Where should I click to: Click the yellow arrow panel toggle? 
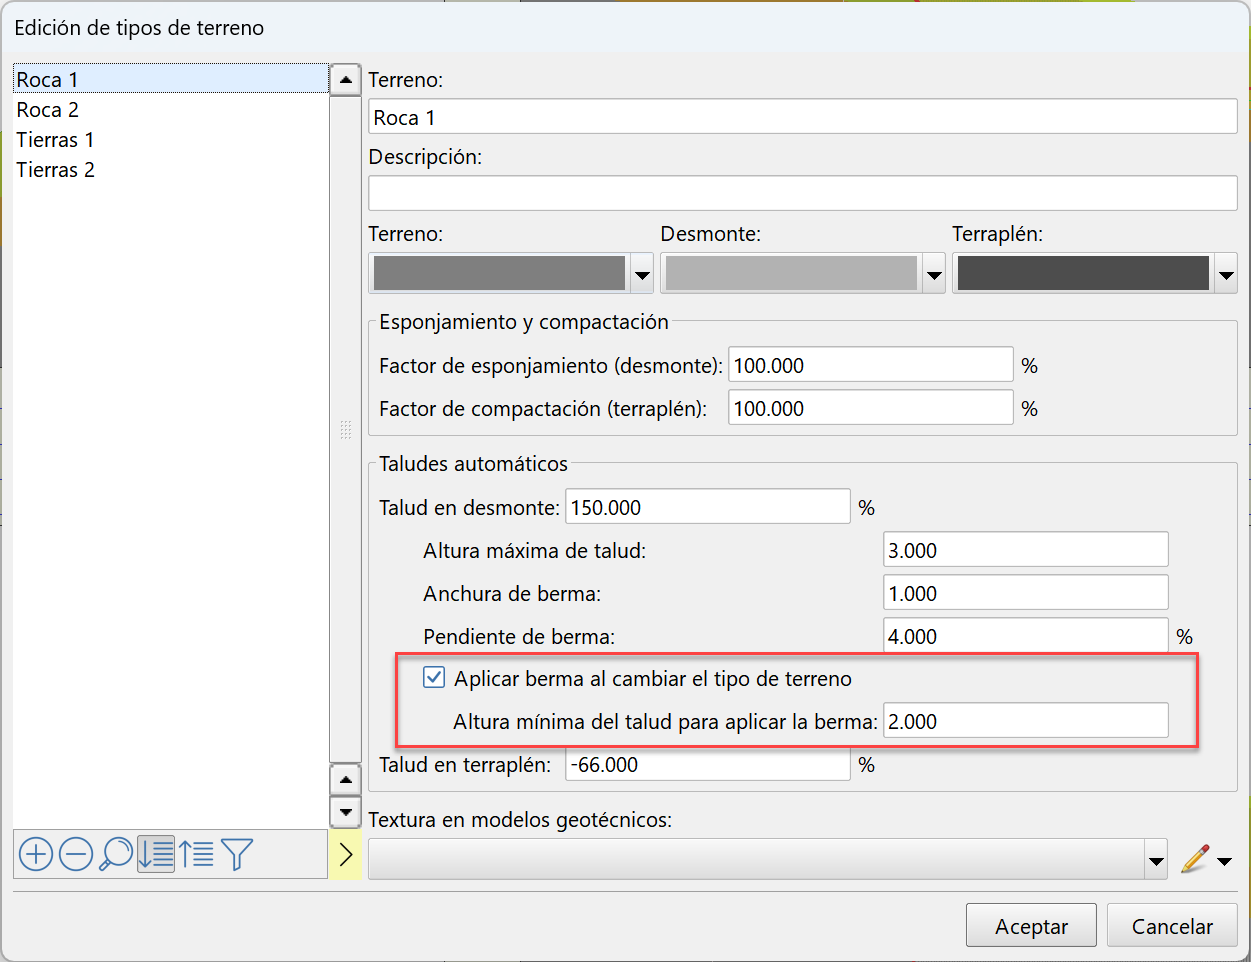345,854
